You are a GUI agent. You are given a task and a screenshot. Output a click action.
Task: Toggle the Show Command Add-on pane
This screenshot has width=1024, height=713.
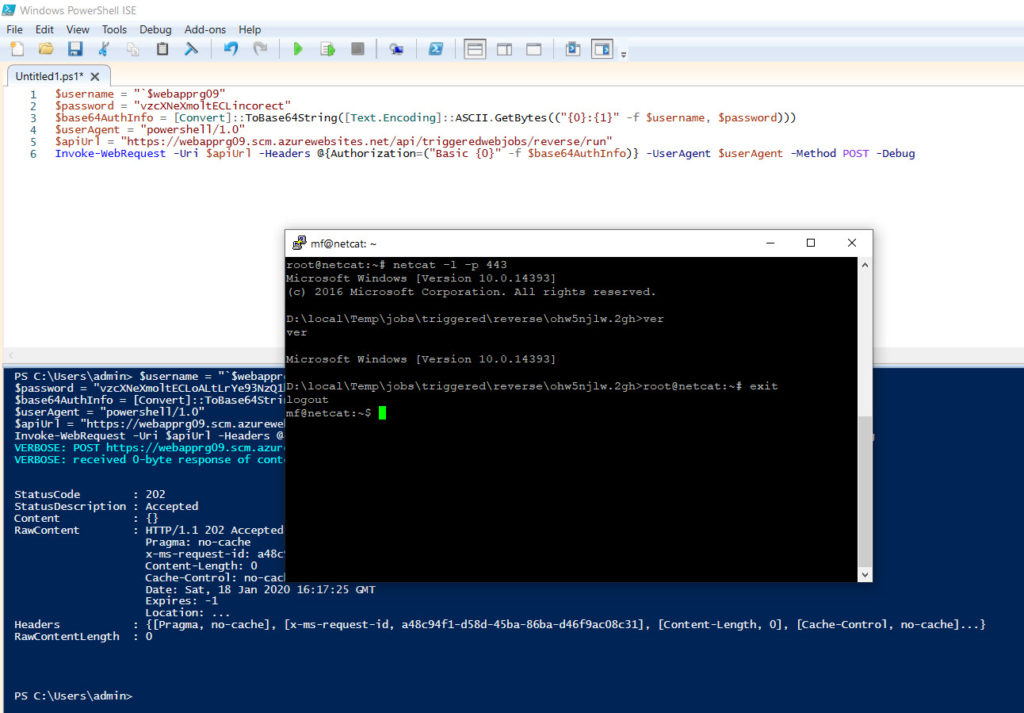(x=602, y=49)
